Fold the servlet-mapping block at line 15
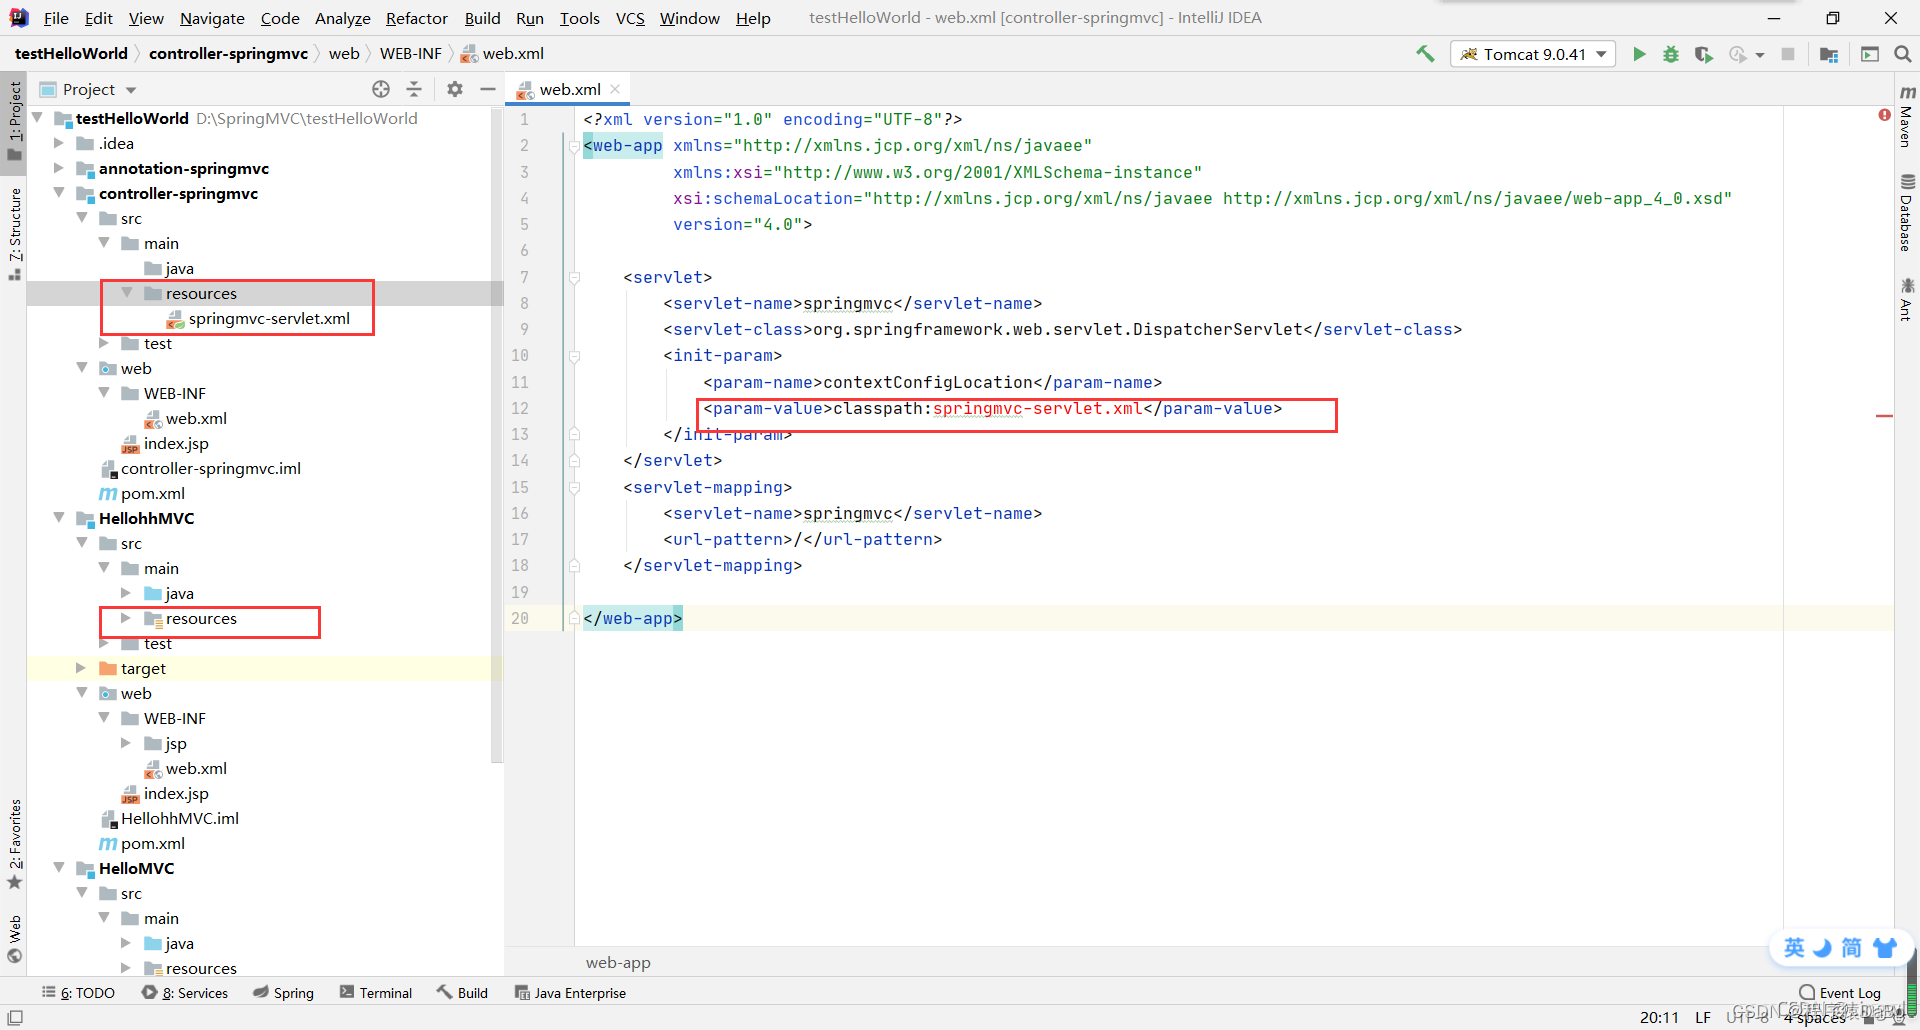Screen dimensions: 1920x1030 574,487
